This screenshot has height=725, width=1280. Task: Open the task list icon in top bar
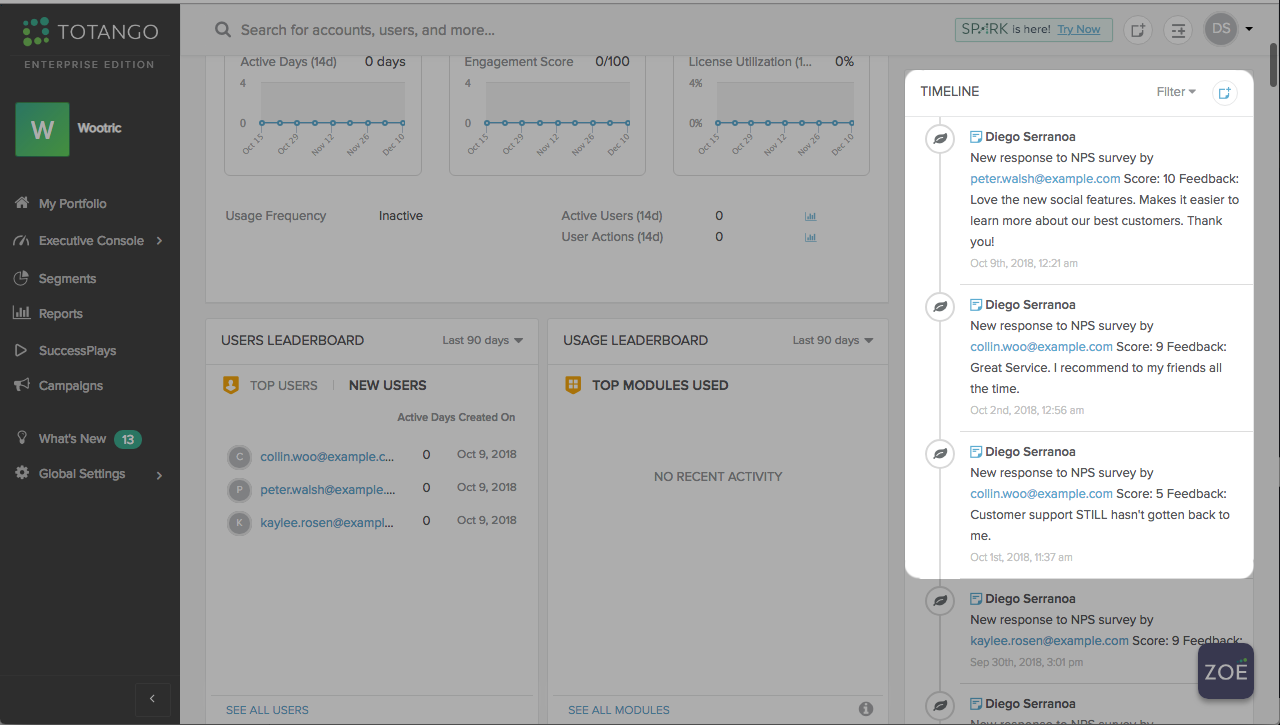pos(1179,30)
